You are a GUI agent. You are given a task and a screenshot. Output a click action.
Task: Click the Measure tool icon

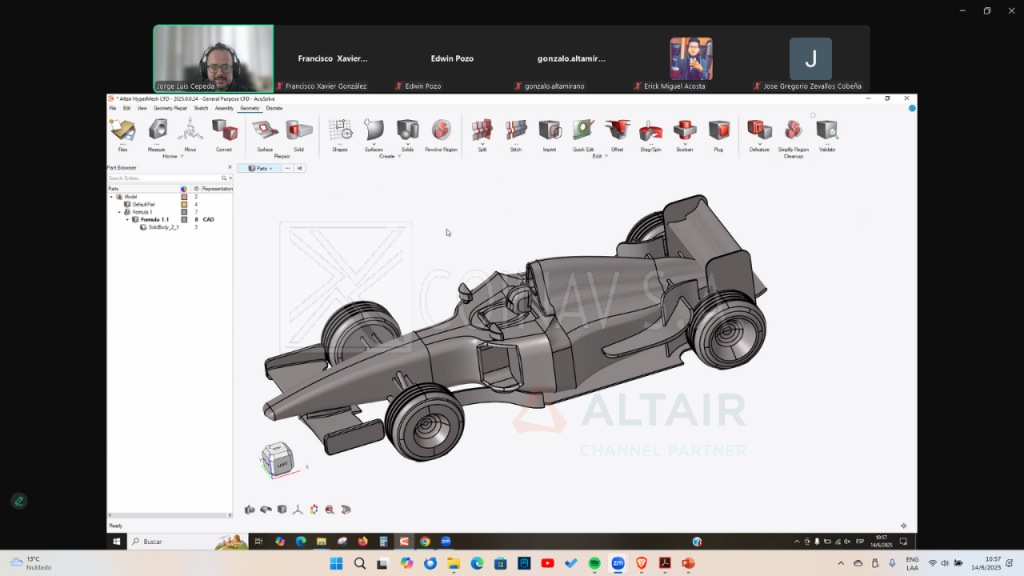(157, 130)
